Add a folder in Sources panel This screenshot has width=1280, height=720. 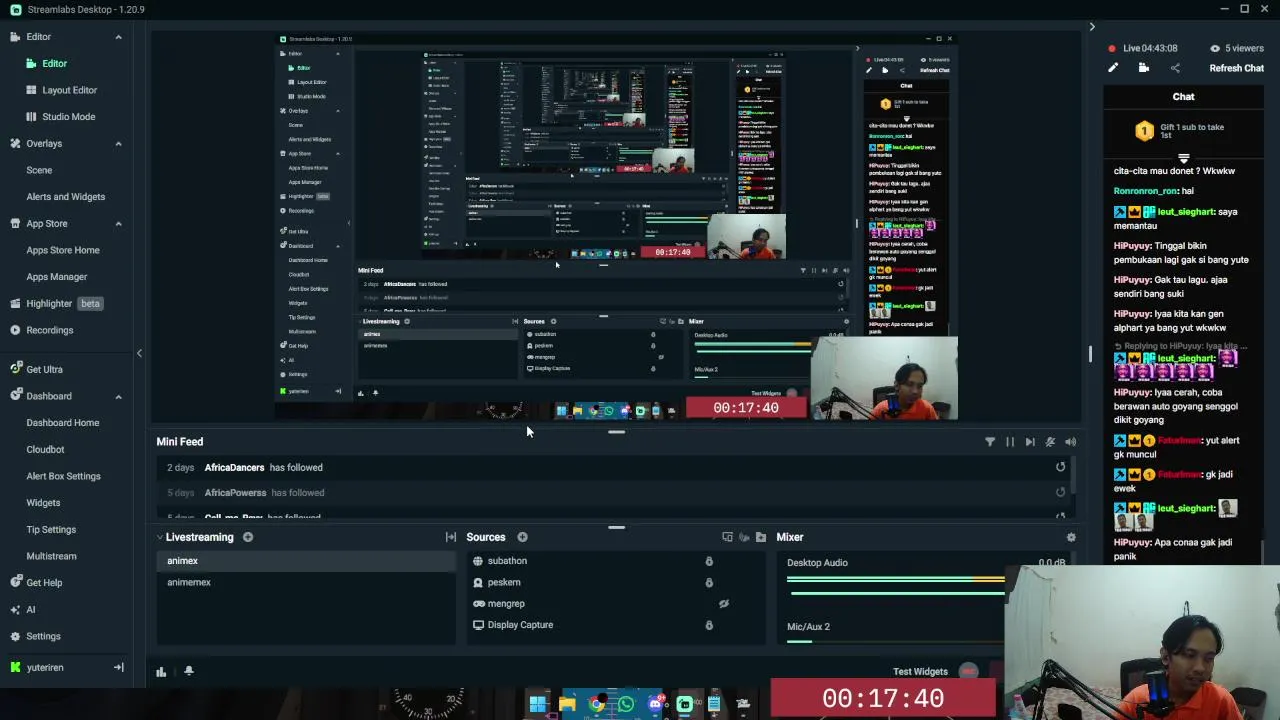click(761, 537)
